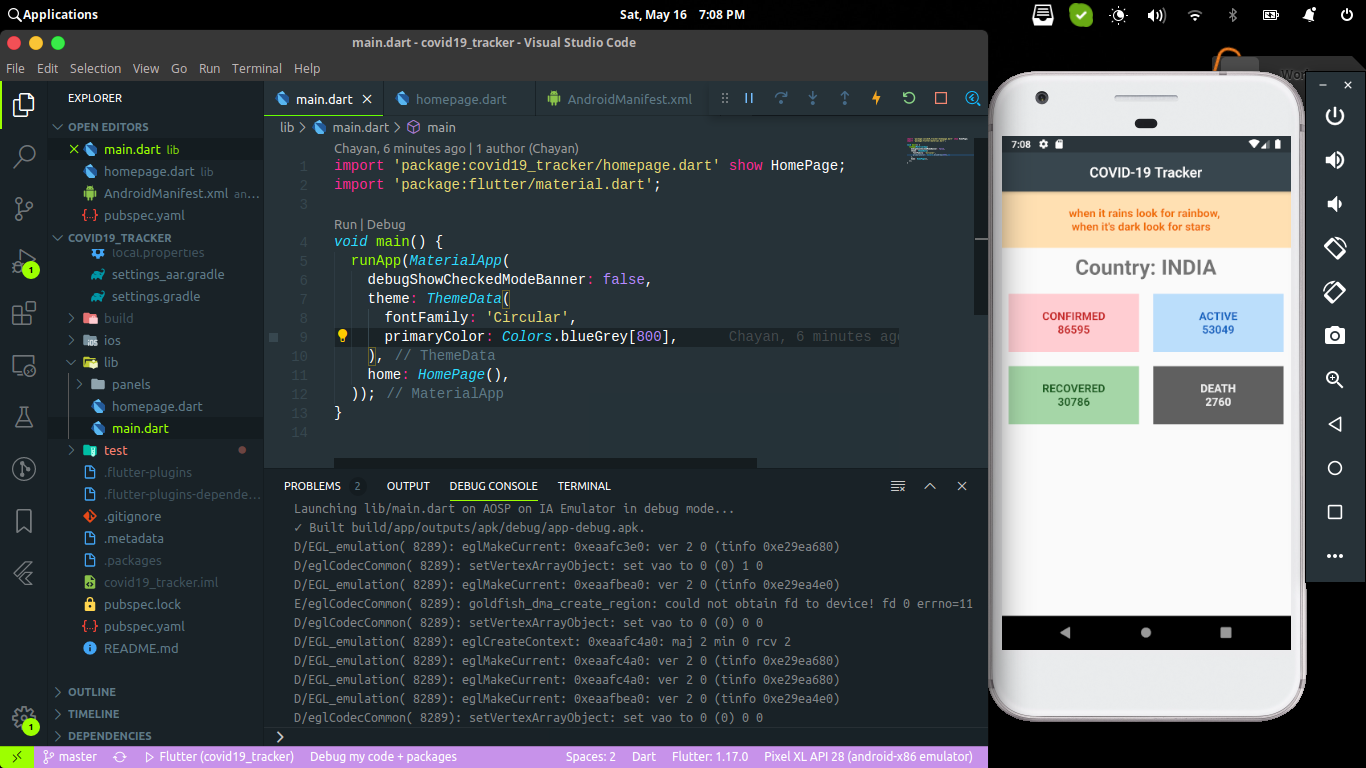The width and height of the screenshot is (1366, 768).
Task: Stop the debug session
Action: click(941, 98)
